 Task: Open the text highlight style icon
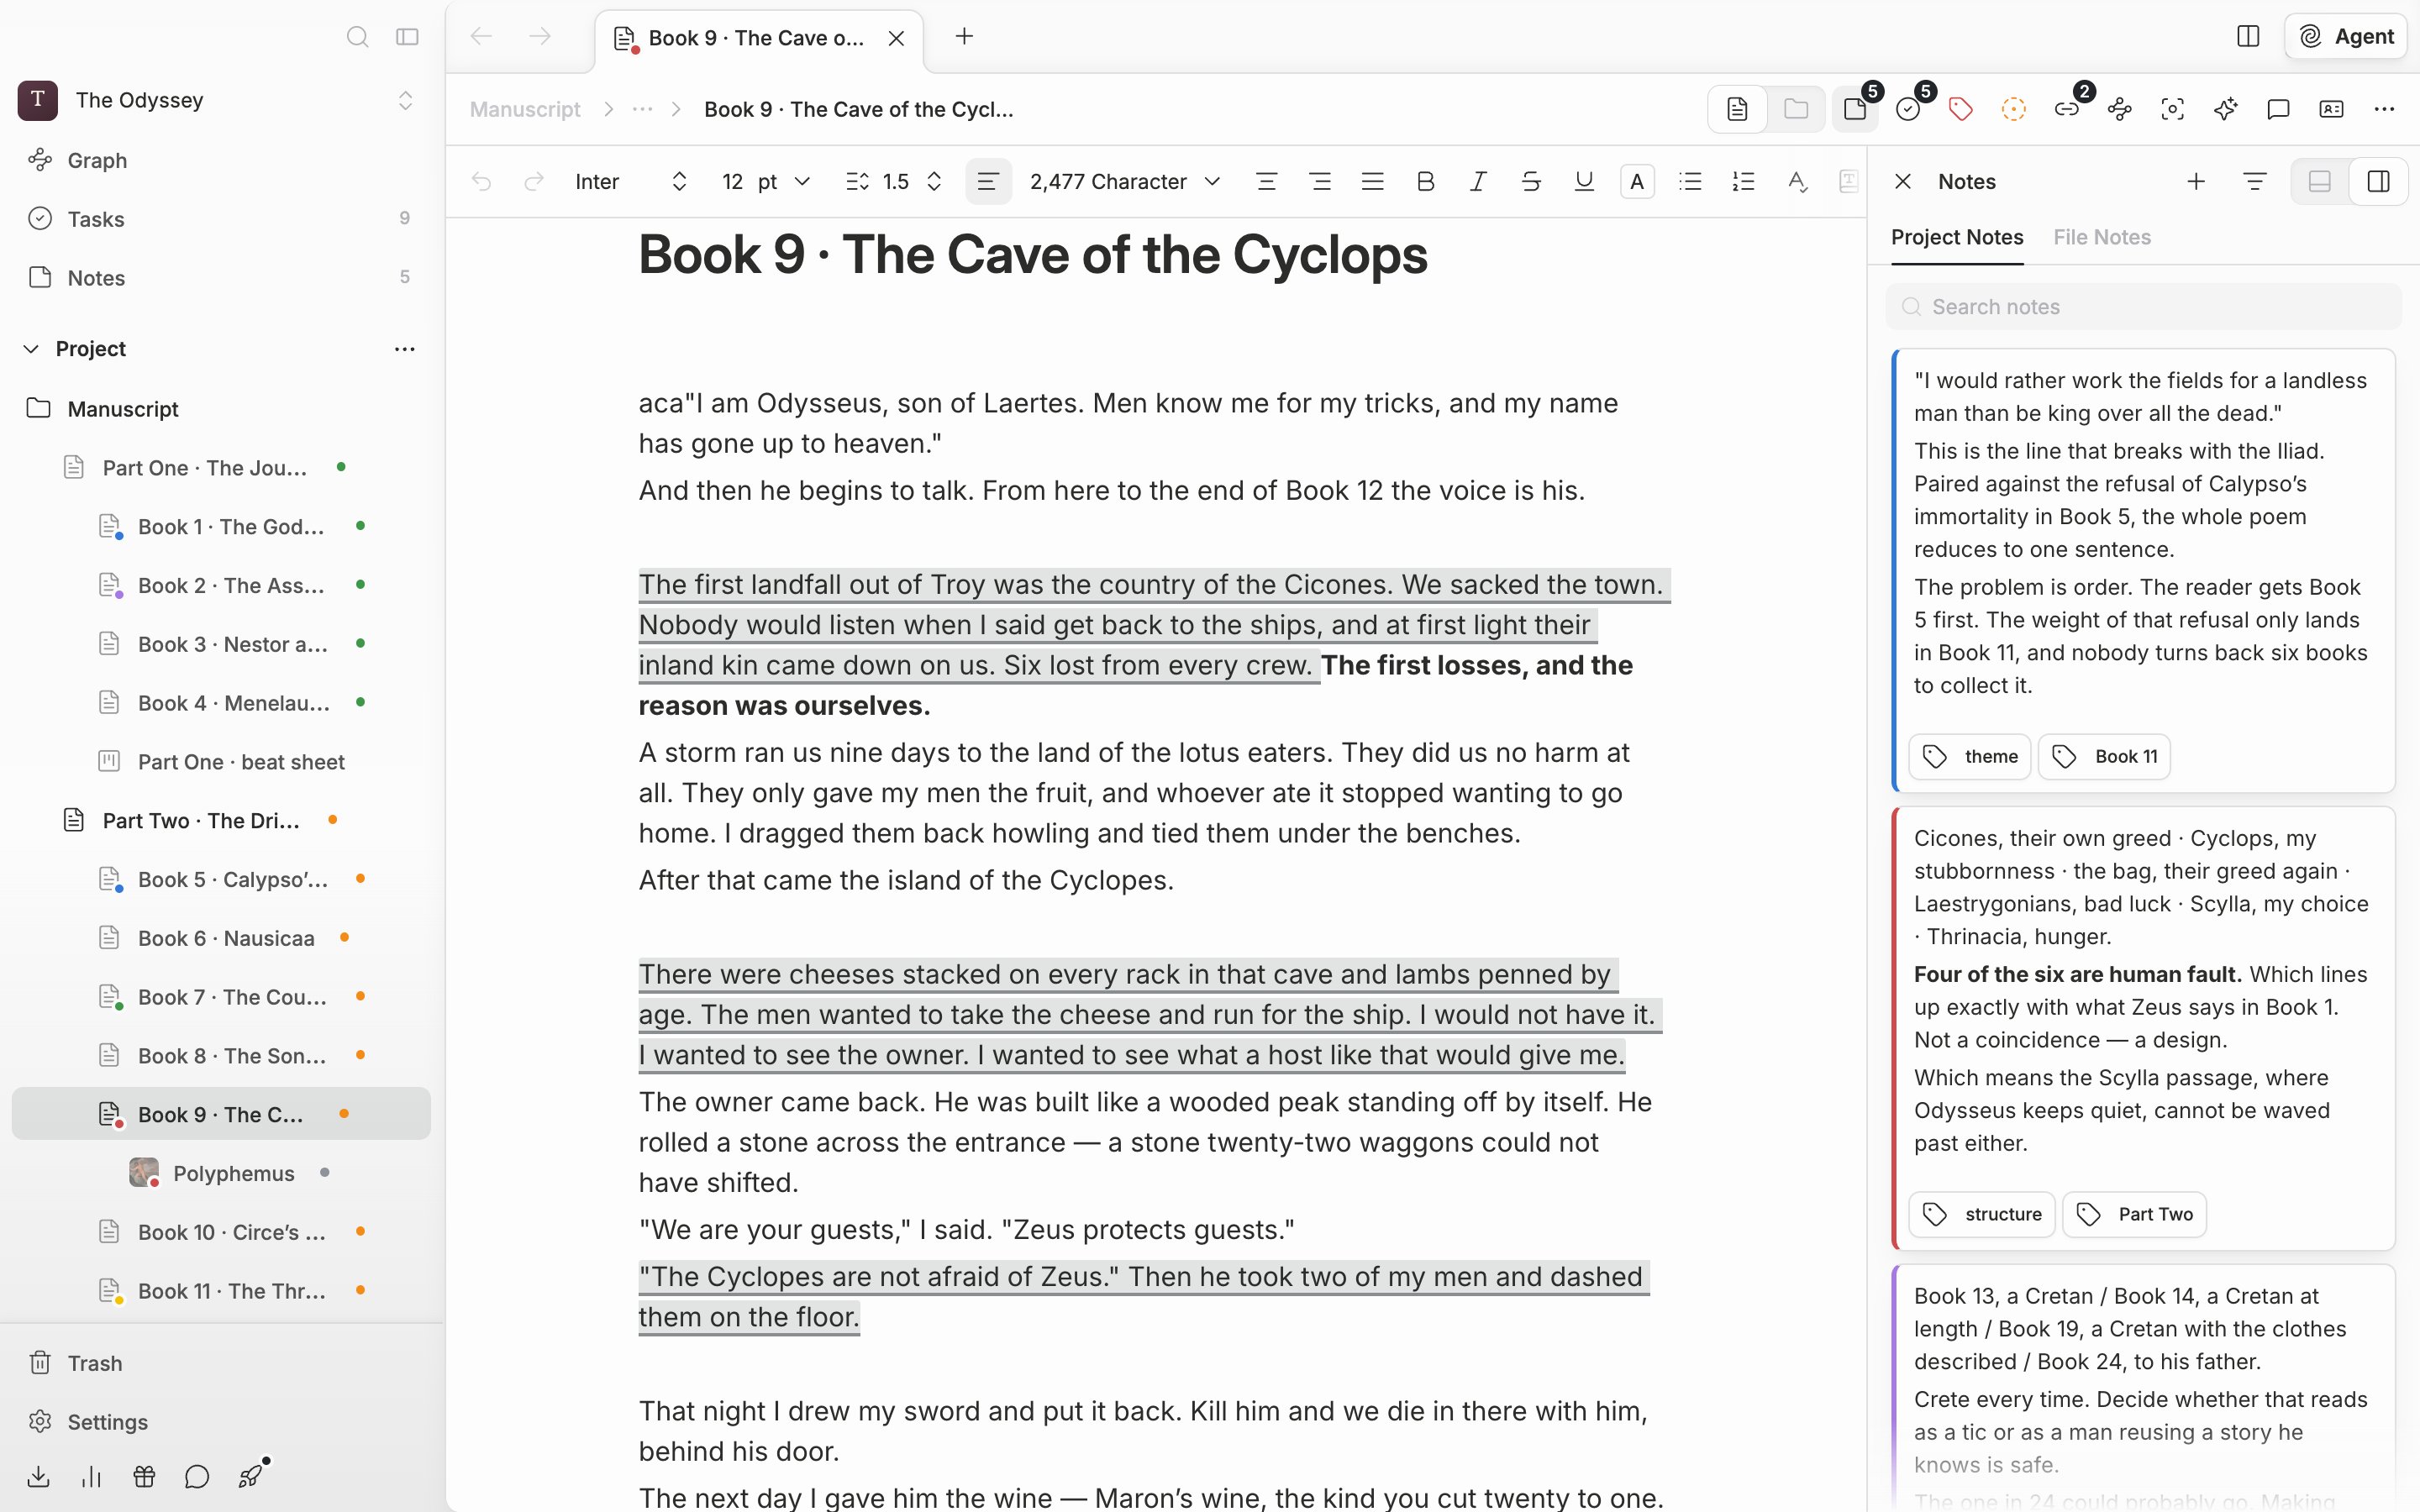point(1797,181)
